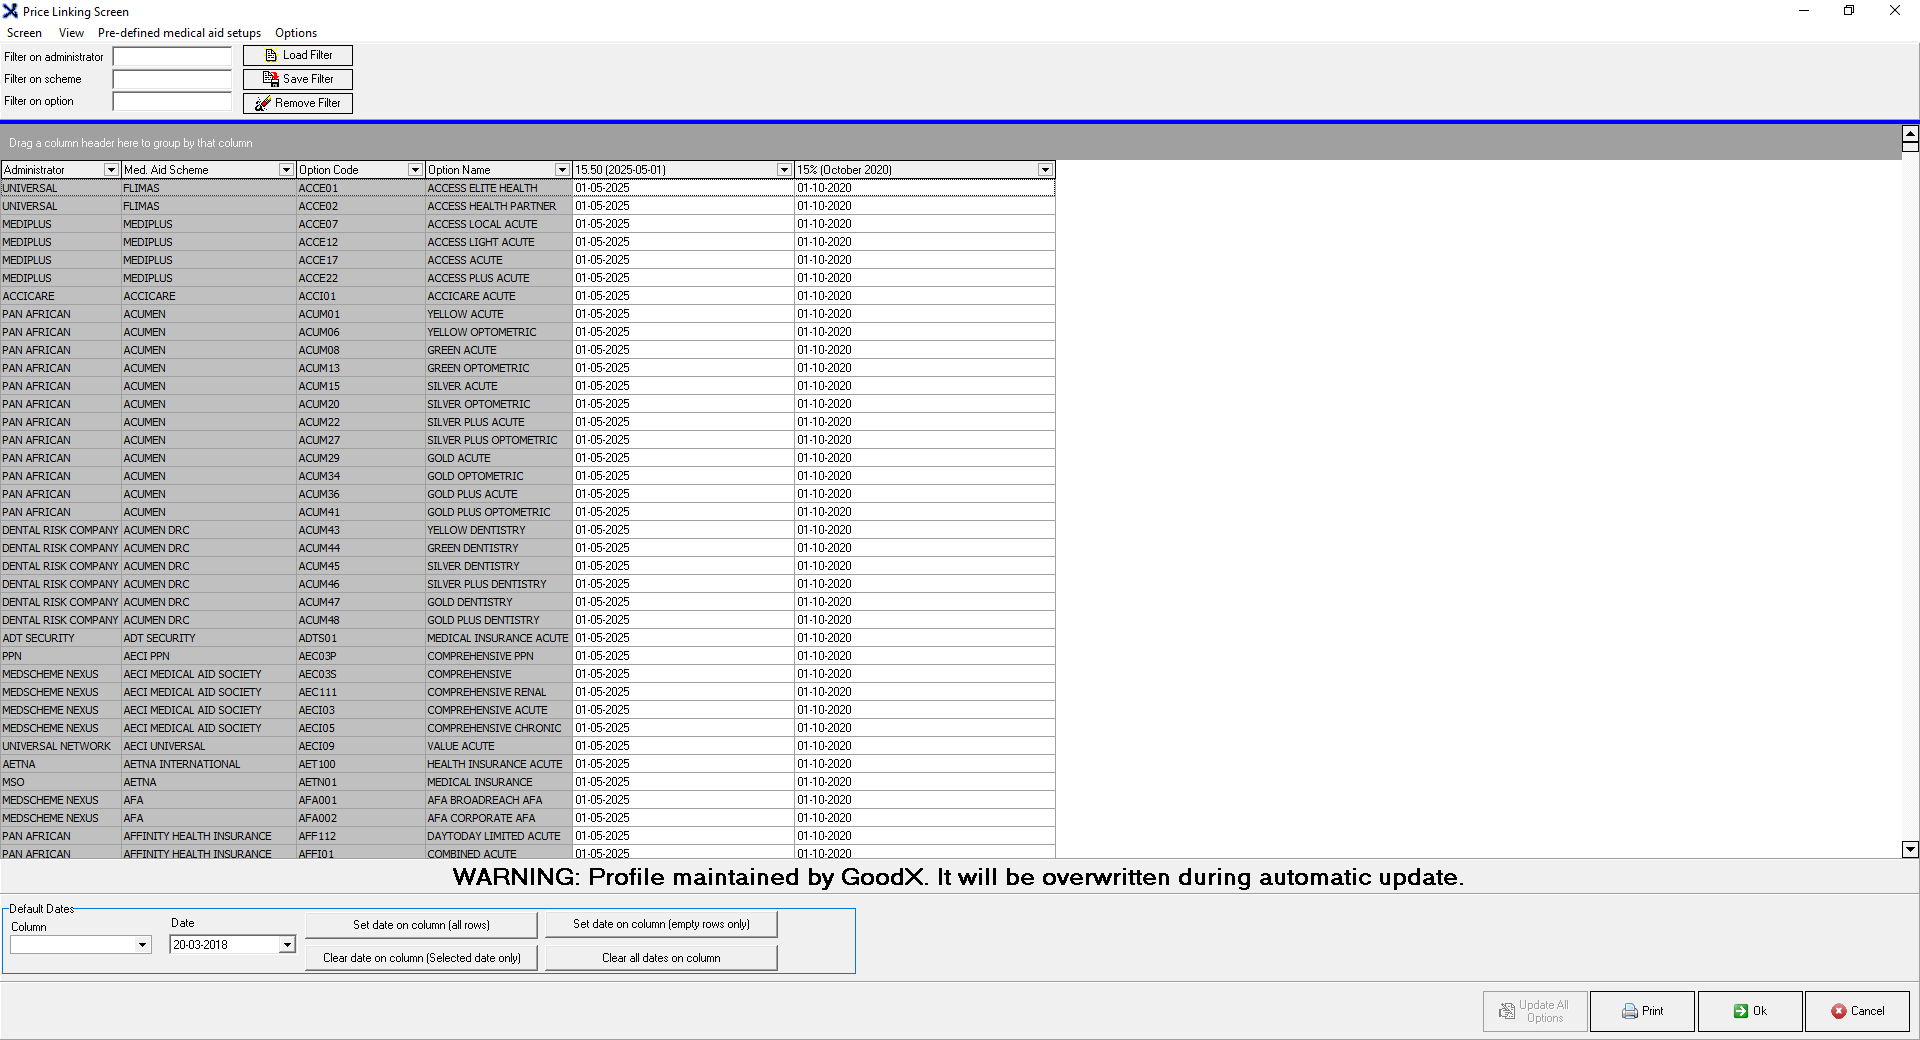Open the Pre-defined medical aid setups menu

point(179,33)
